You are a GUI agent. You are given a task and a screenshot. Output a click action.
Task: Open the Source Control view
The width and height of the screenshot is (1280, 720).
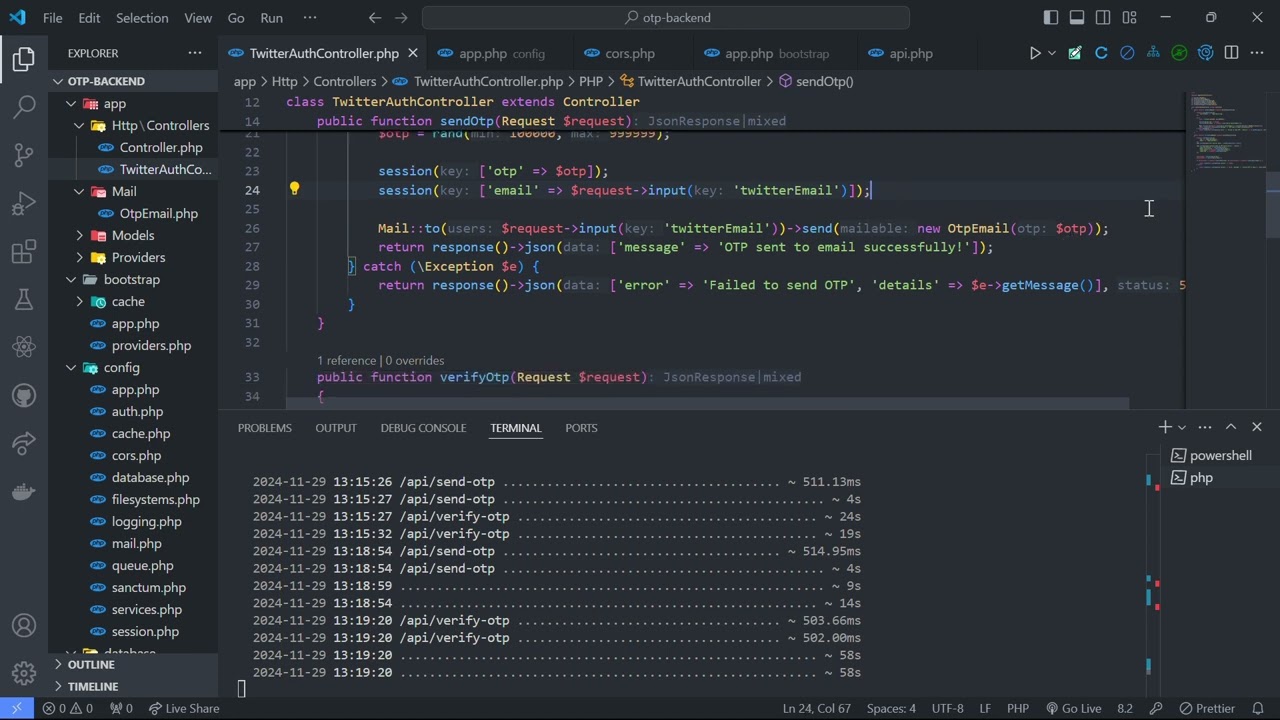coord(24,155)
